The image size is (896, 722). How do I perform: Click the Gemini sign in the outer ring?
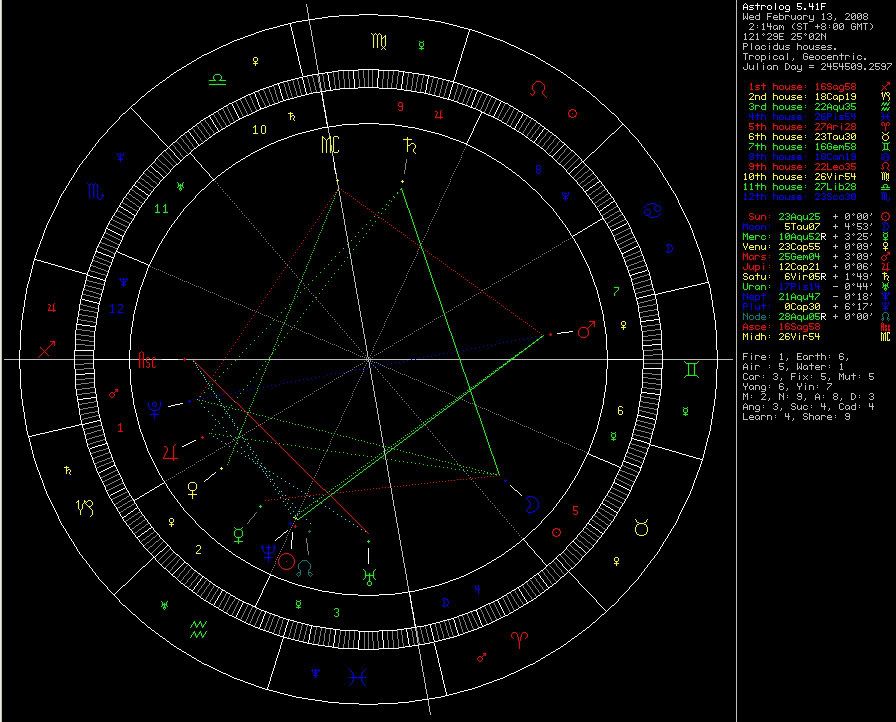692,370
